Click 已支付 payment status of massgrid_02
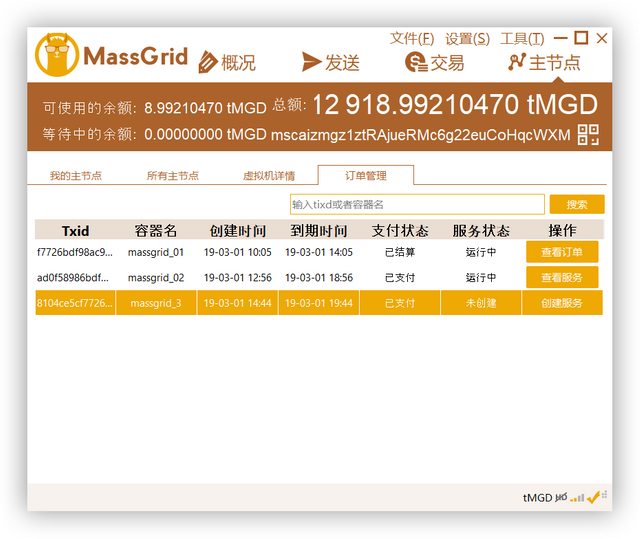The image size is (640, 539). pyautogui.click(x=400, y=277)
